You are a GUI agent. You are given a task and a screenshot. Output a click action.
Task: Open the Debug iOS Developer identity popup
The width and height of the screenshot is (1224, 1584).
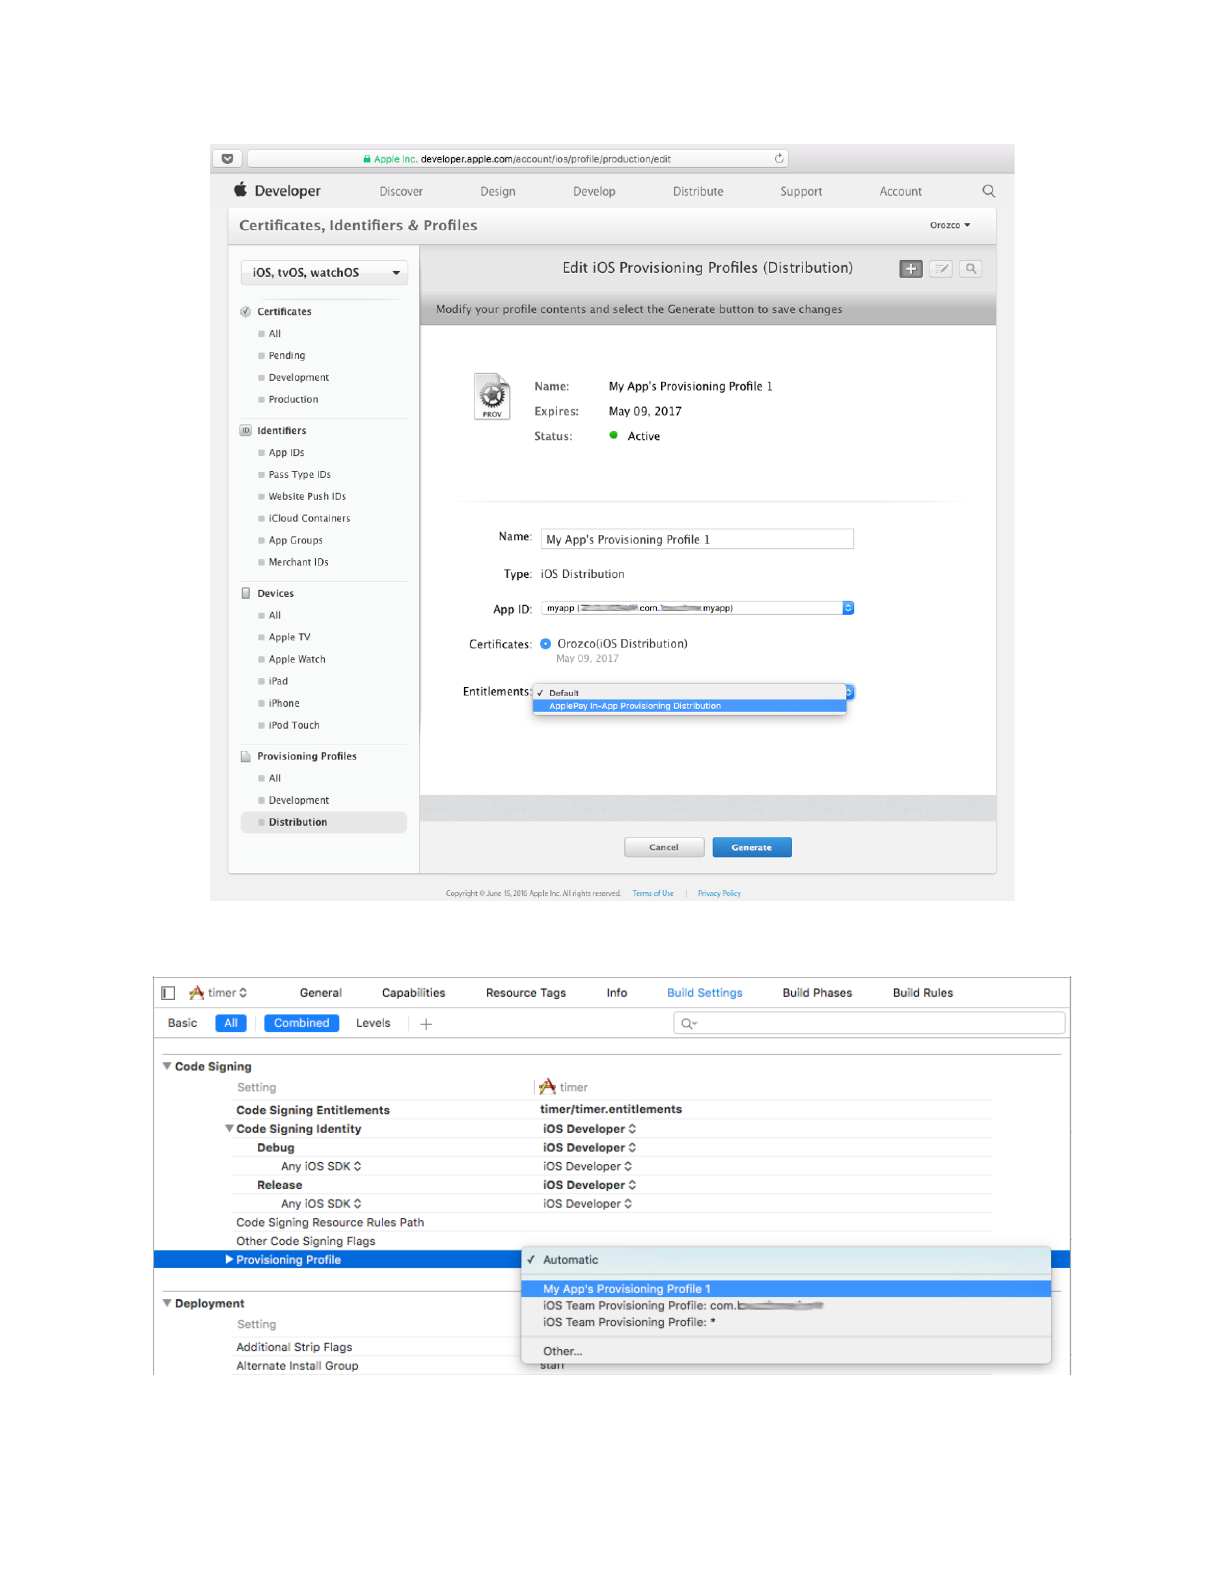pyautogui.click(x=589, y=1148)
